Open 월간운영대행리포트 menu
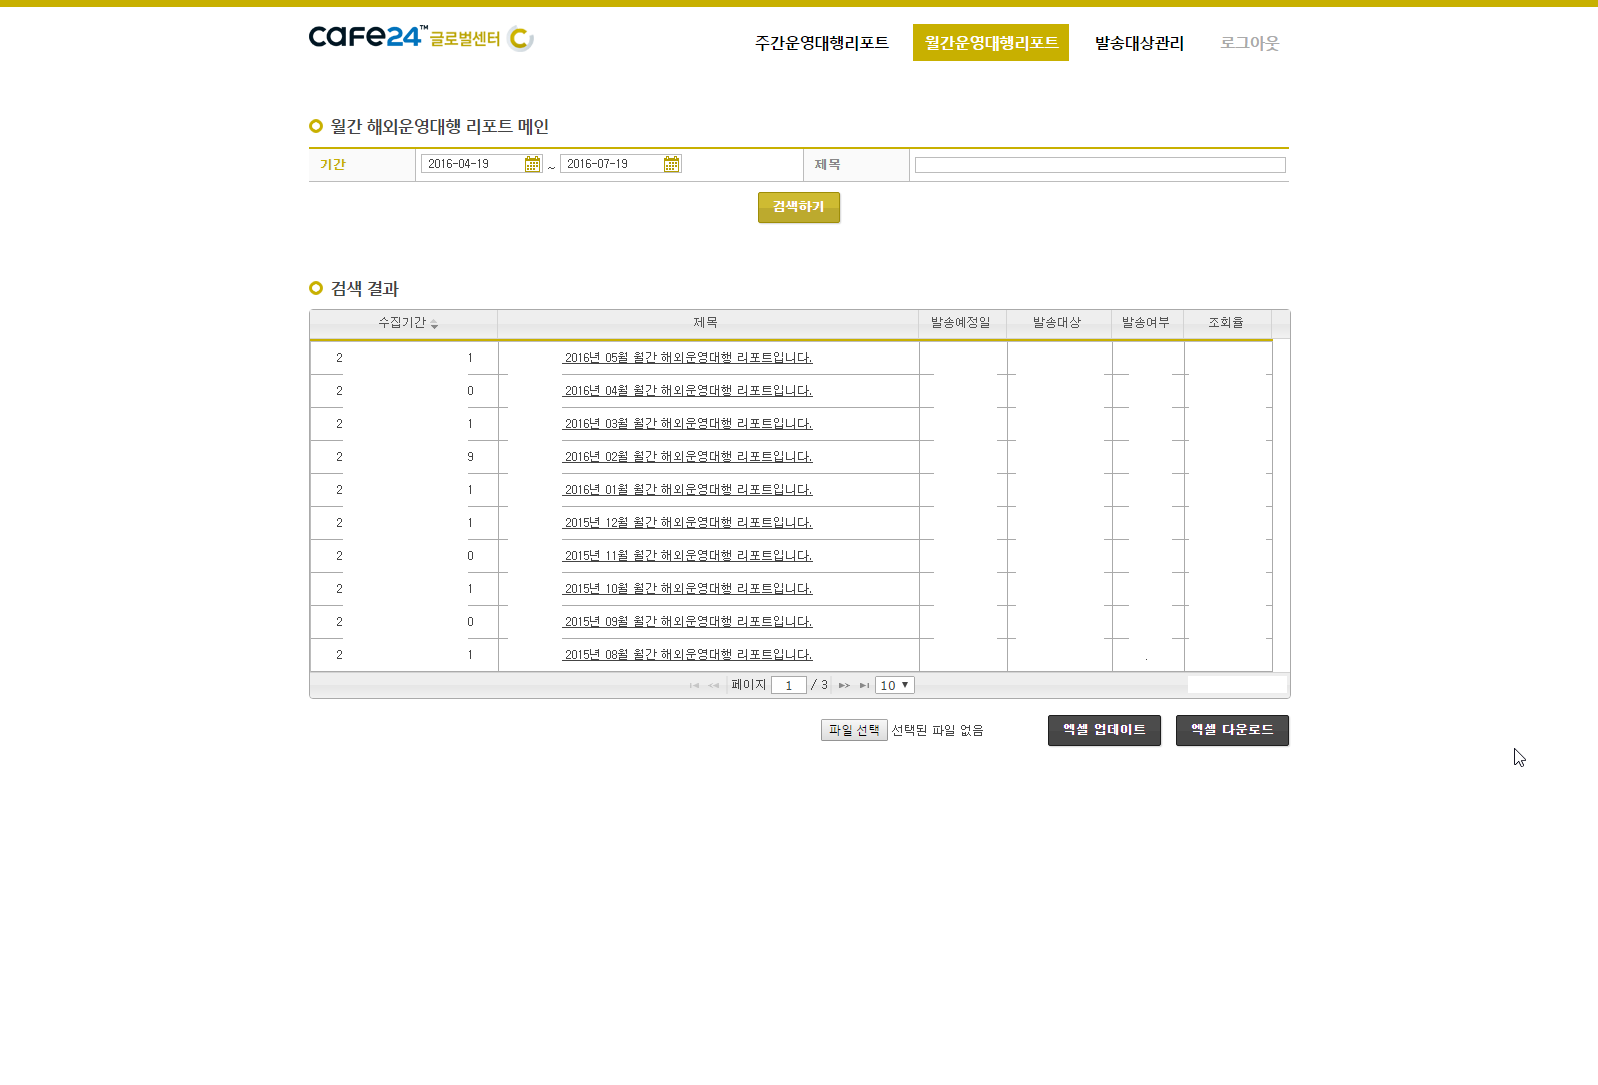The height and width of the screenshot is (1085, 1598). coord(991,43)
